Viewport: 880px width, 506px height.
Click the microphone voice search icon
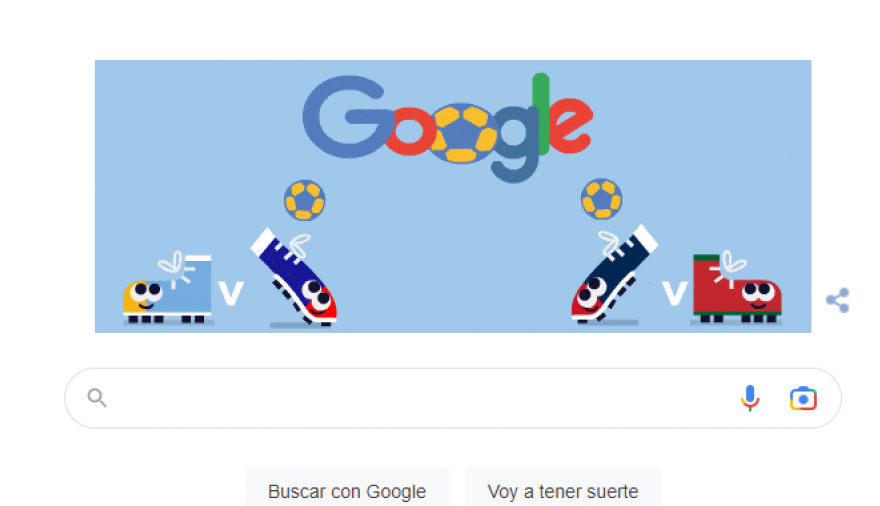tap(750, 398)
